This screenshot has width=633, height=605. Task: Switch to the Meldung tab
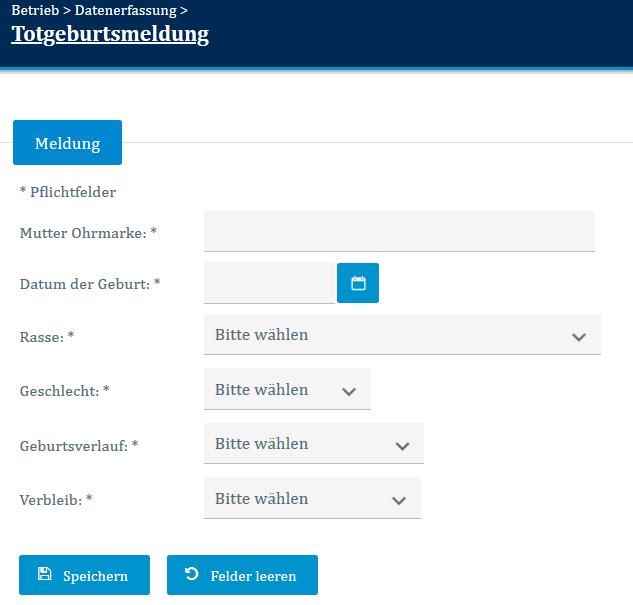pyautogui.click(x=67, y=143)
